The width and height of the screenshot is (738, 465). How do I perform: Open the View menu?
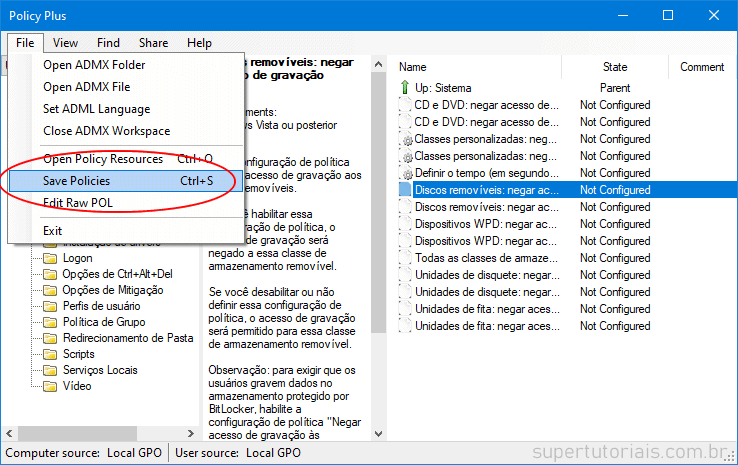(x=66, y=43)
